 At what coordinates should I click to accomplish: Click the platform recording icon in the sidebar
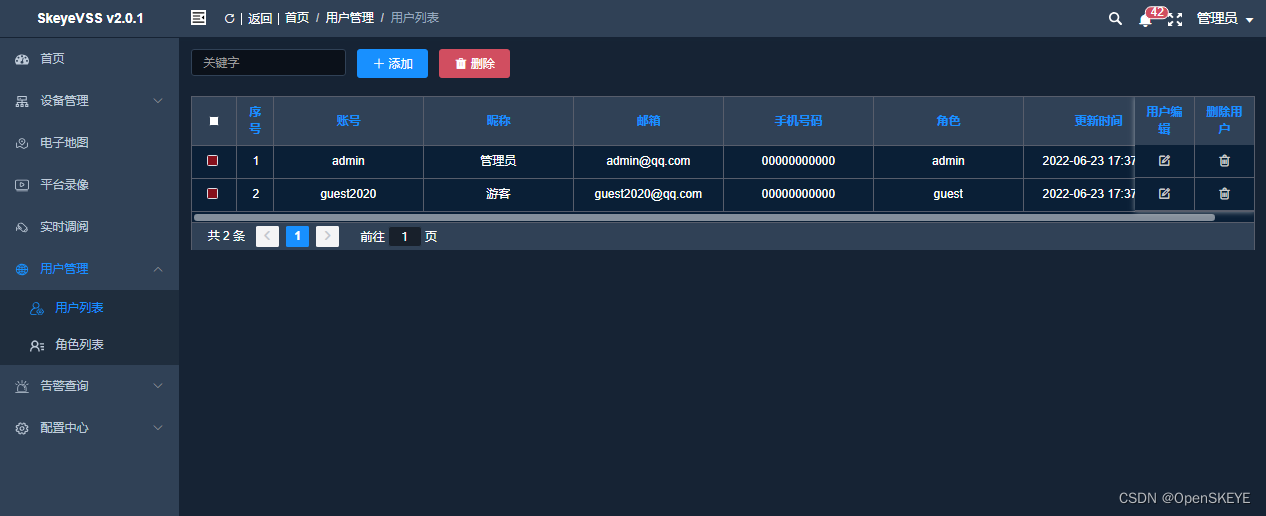click(22, 185)
